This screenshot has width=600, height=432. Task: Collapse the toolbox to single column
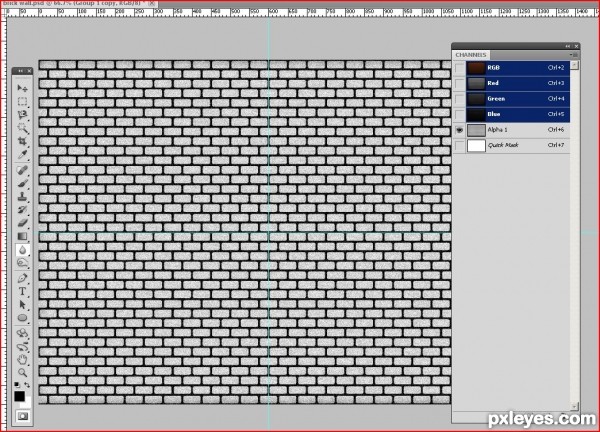pos(20,71)
